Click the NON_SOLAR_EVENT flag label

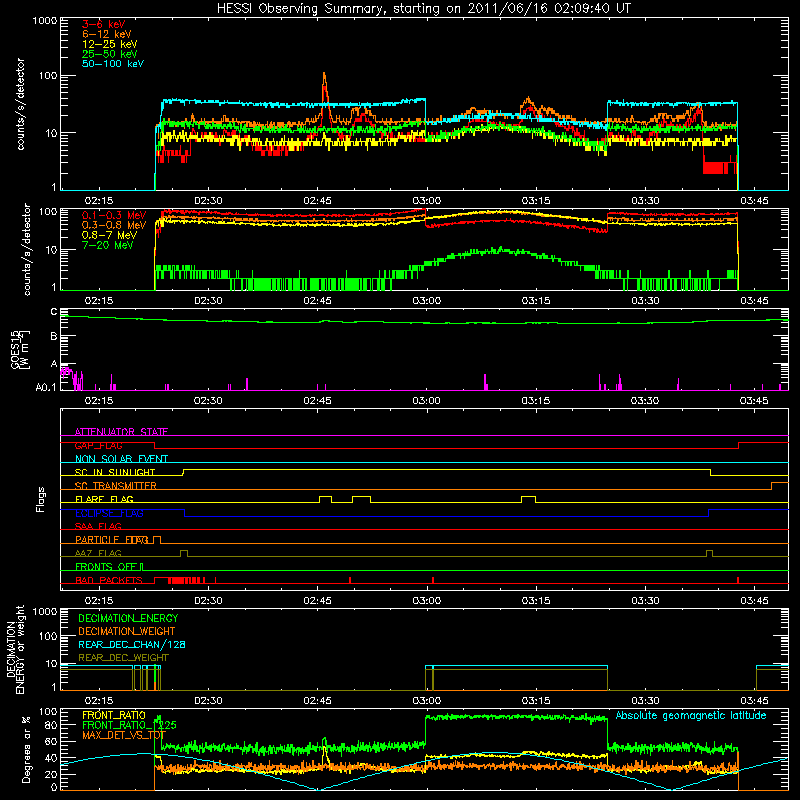121,459
